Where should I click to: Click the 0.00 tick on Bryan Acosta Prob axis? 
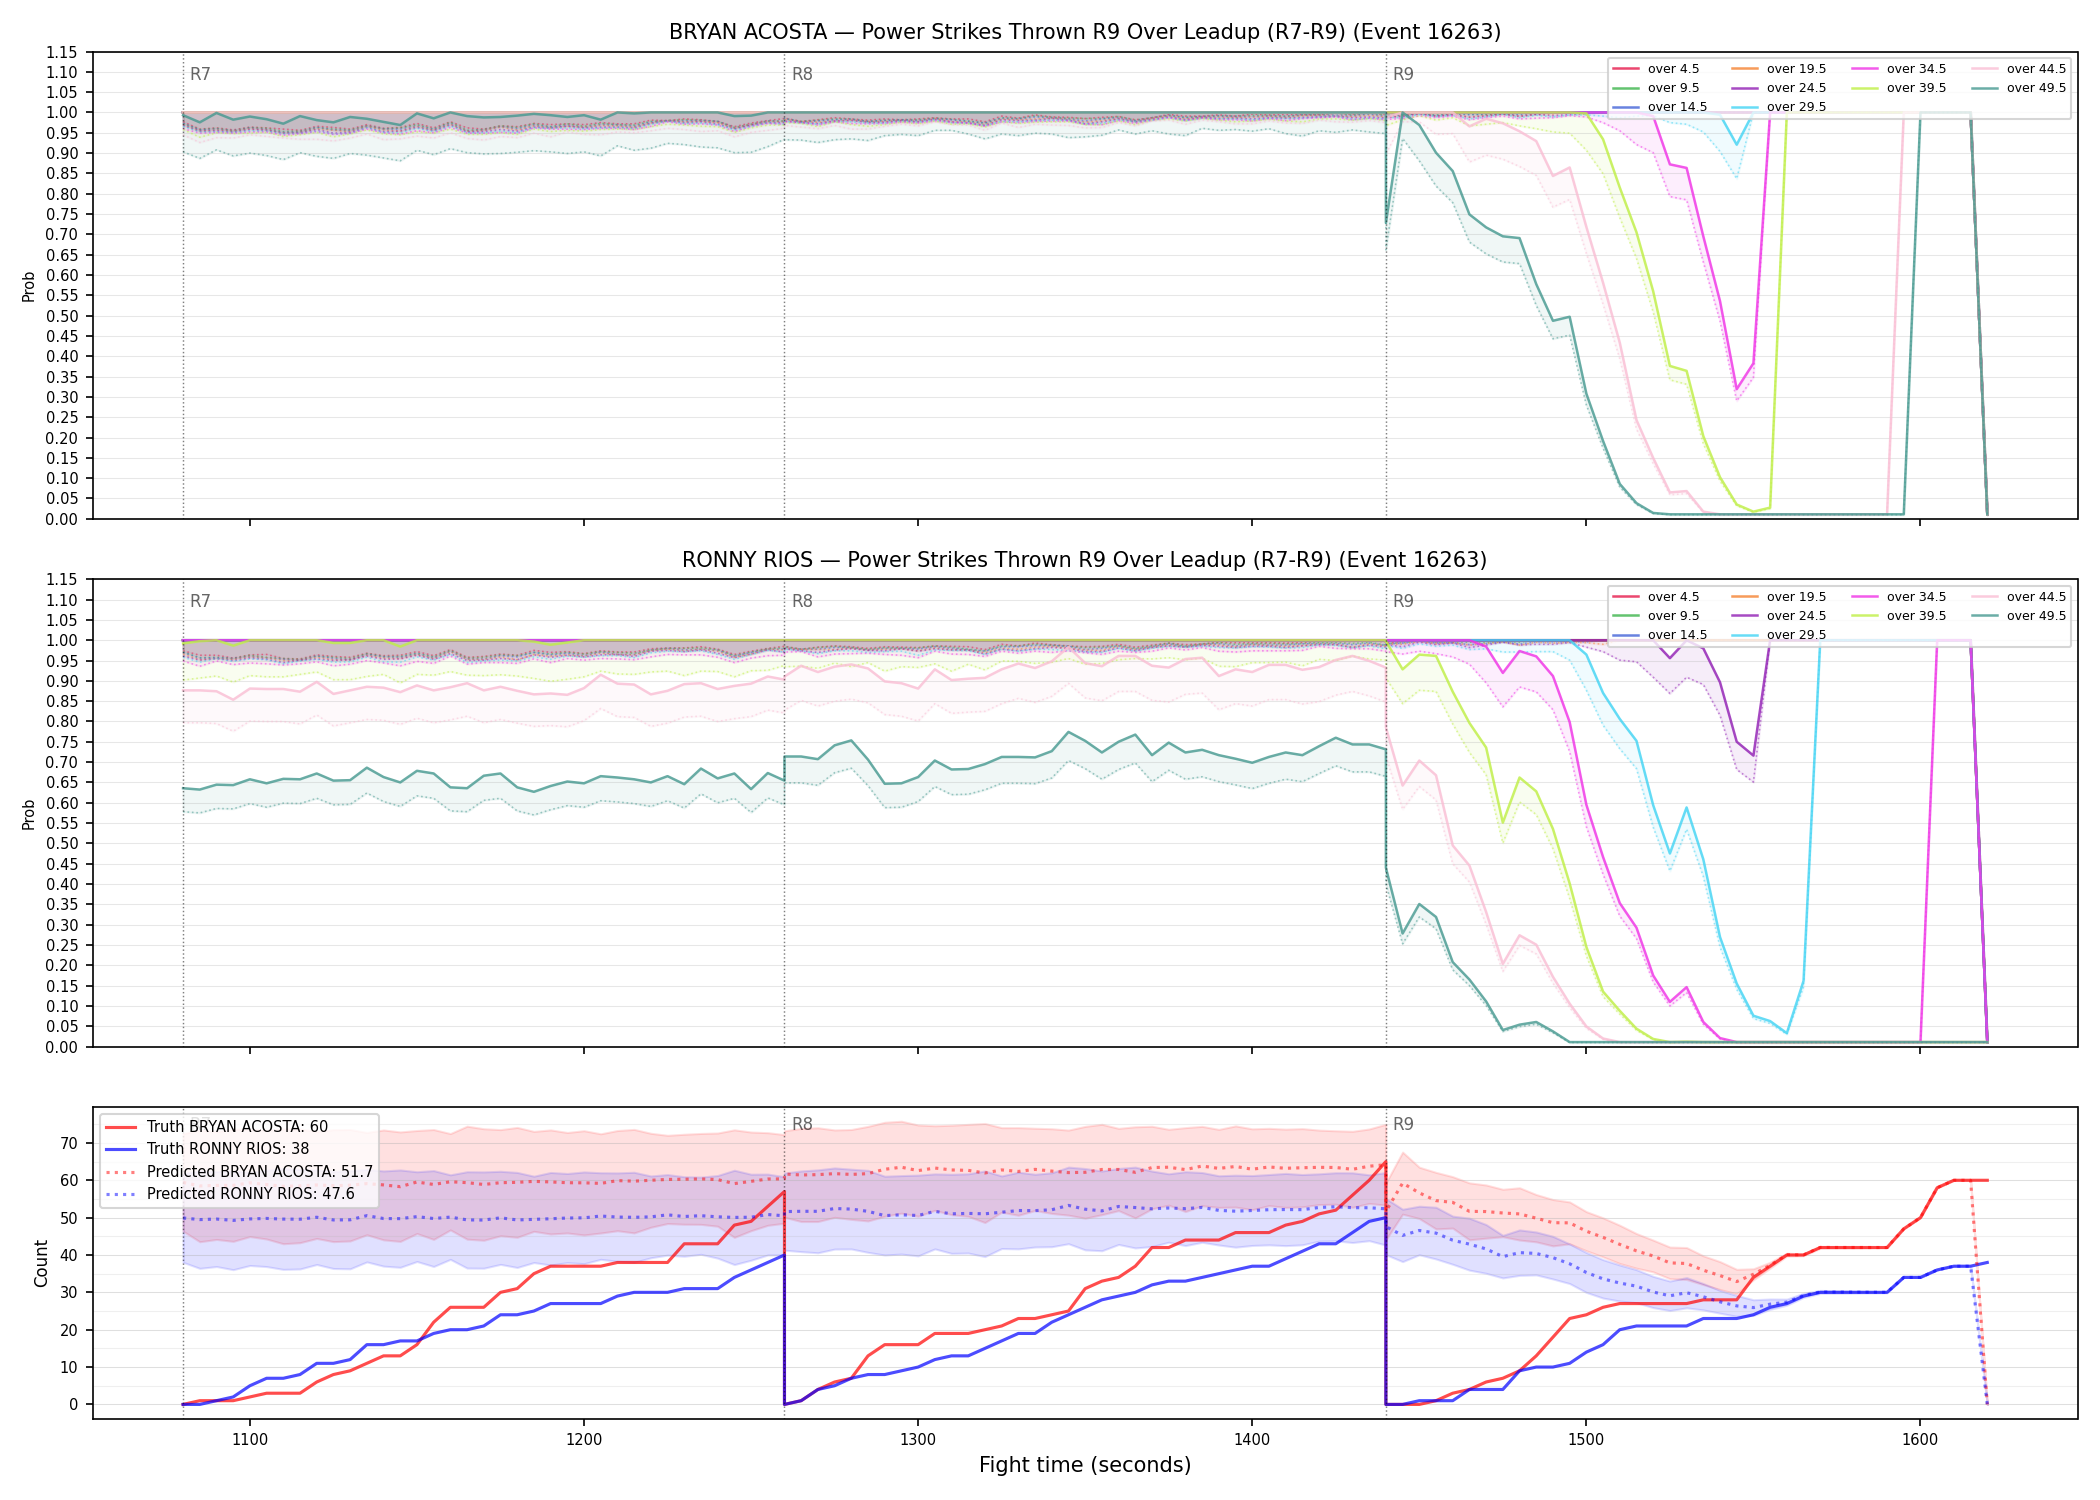(x=61, y=519)
